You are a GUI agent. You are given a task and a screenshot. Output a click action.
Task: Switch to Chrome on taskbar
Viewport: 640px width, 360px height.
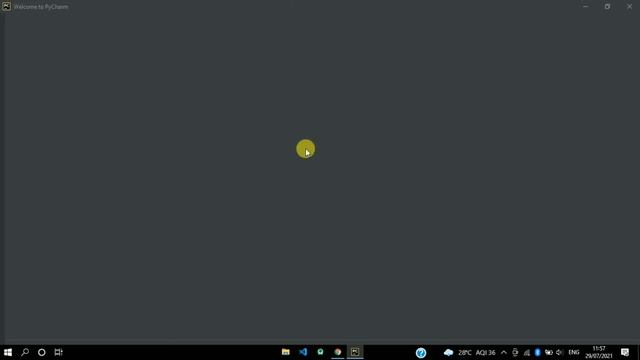(x=338, y=352)
